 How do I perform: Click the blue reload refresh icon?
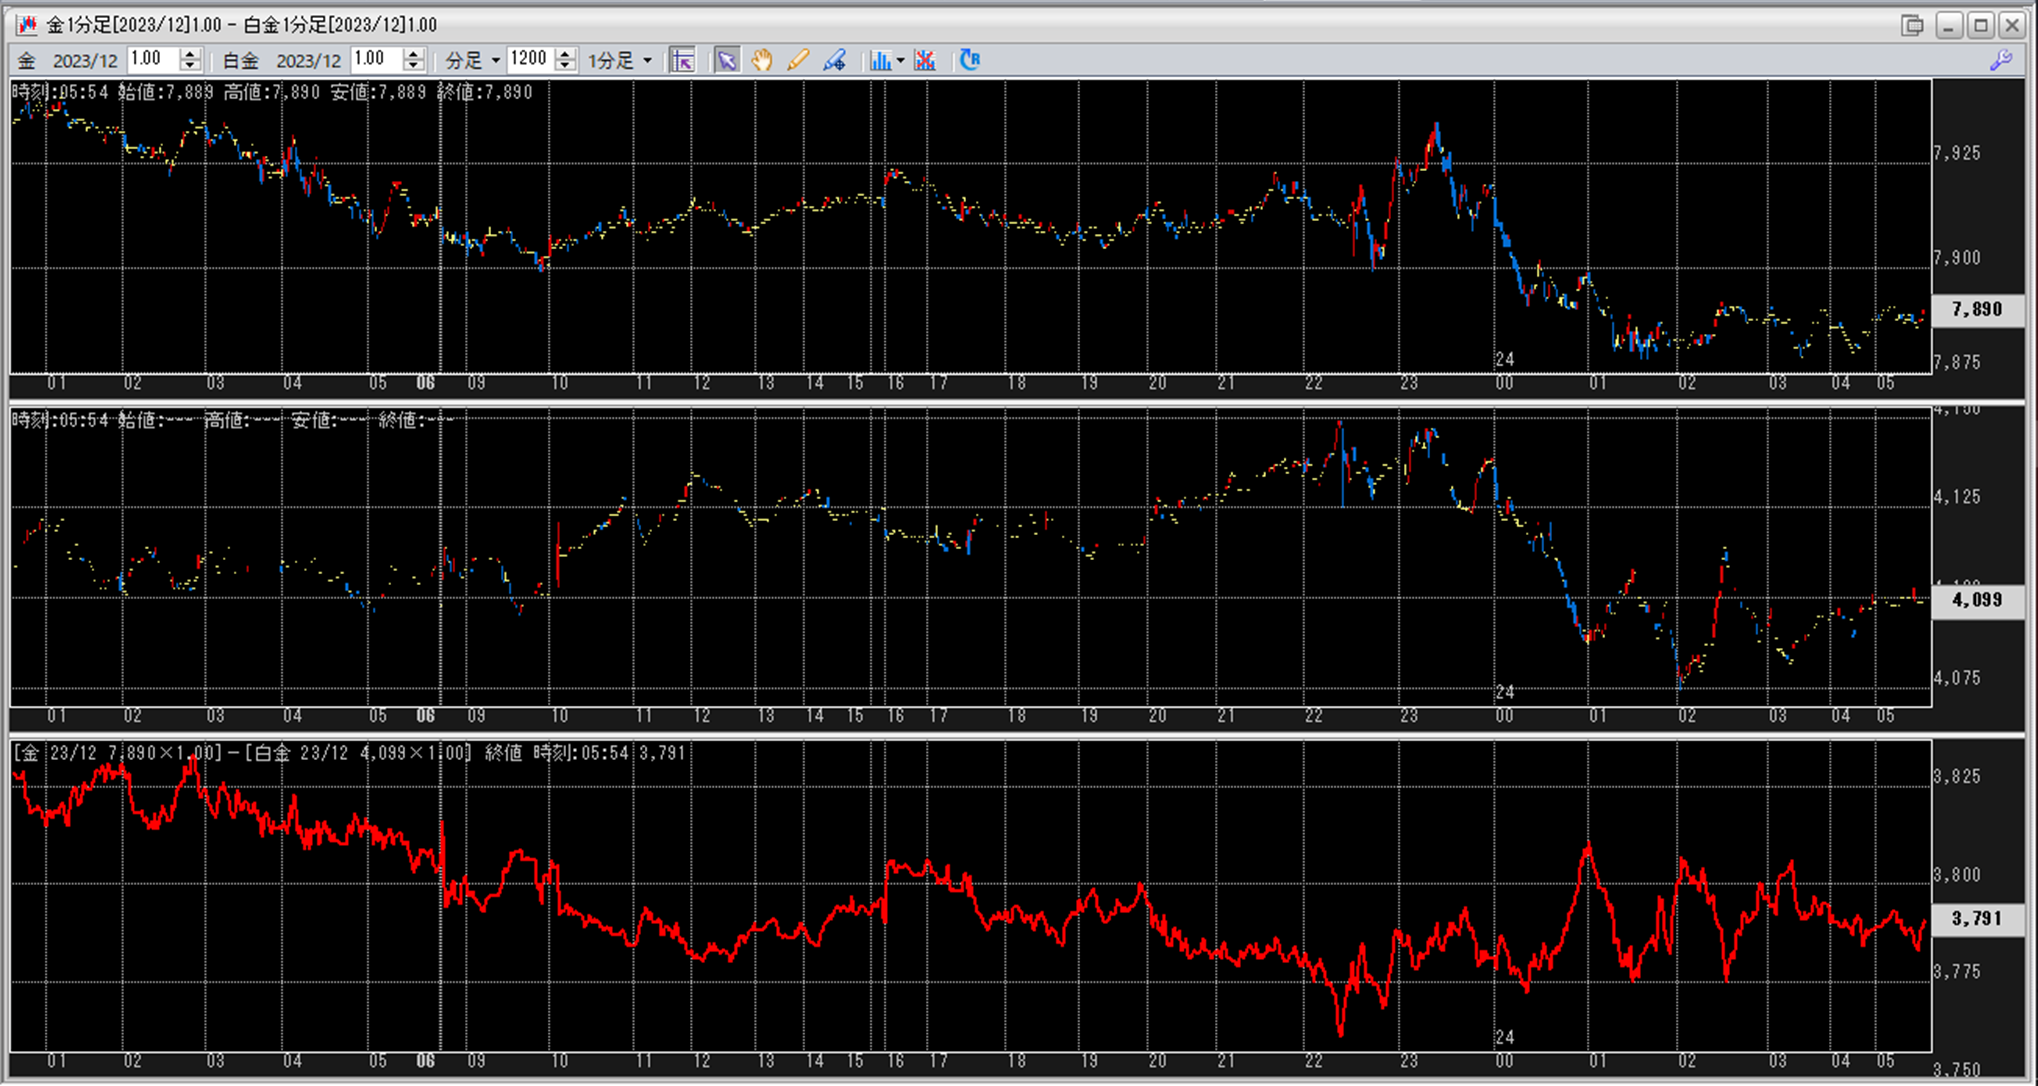pyautogui.click(x=969, y=60)
